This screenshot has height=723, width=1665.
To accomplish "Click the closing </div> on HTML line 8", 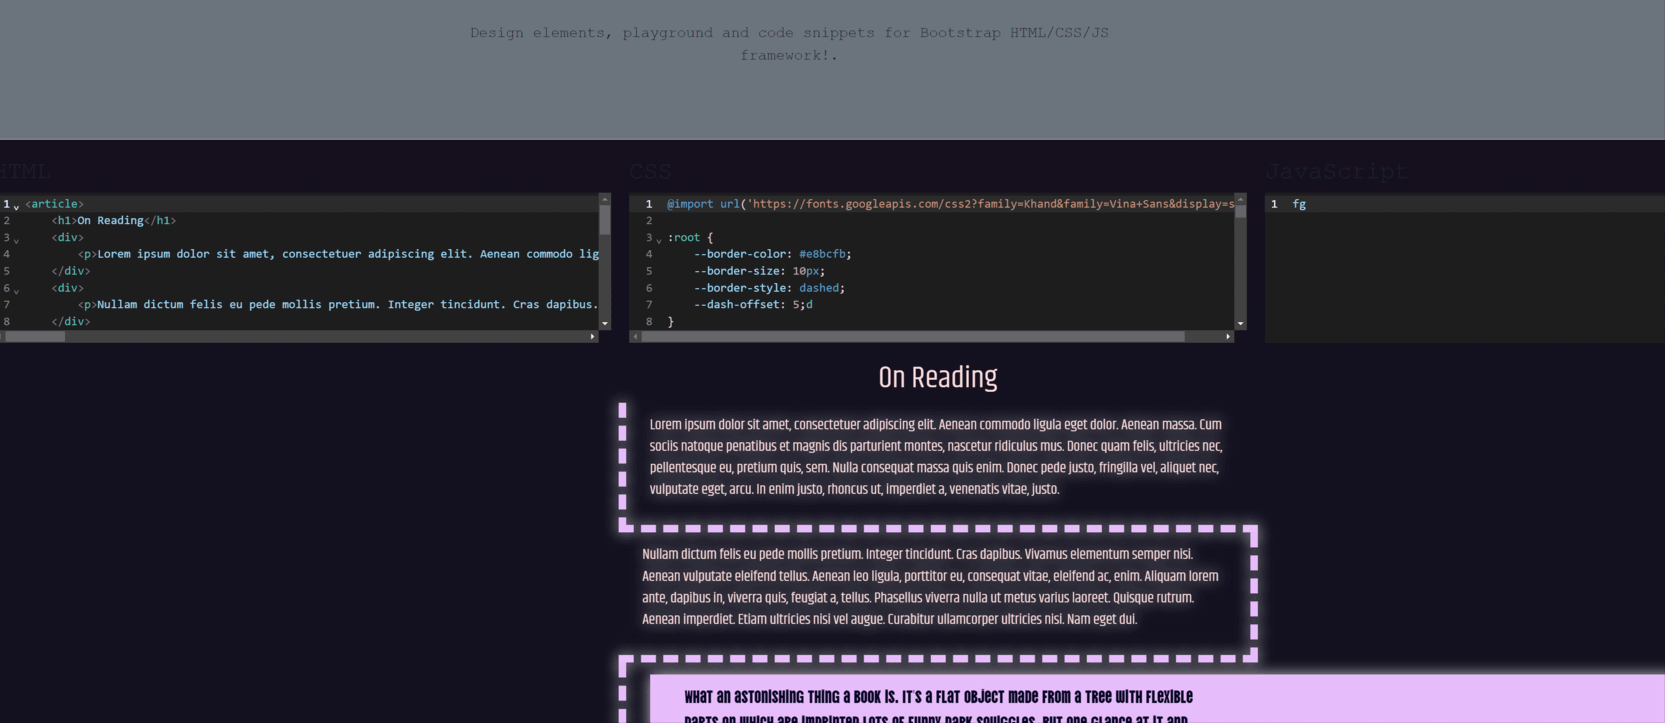I will pyautogui.click(x=71, y=322).
